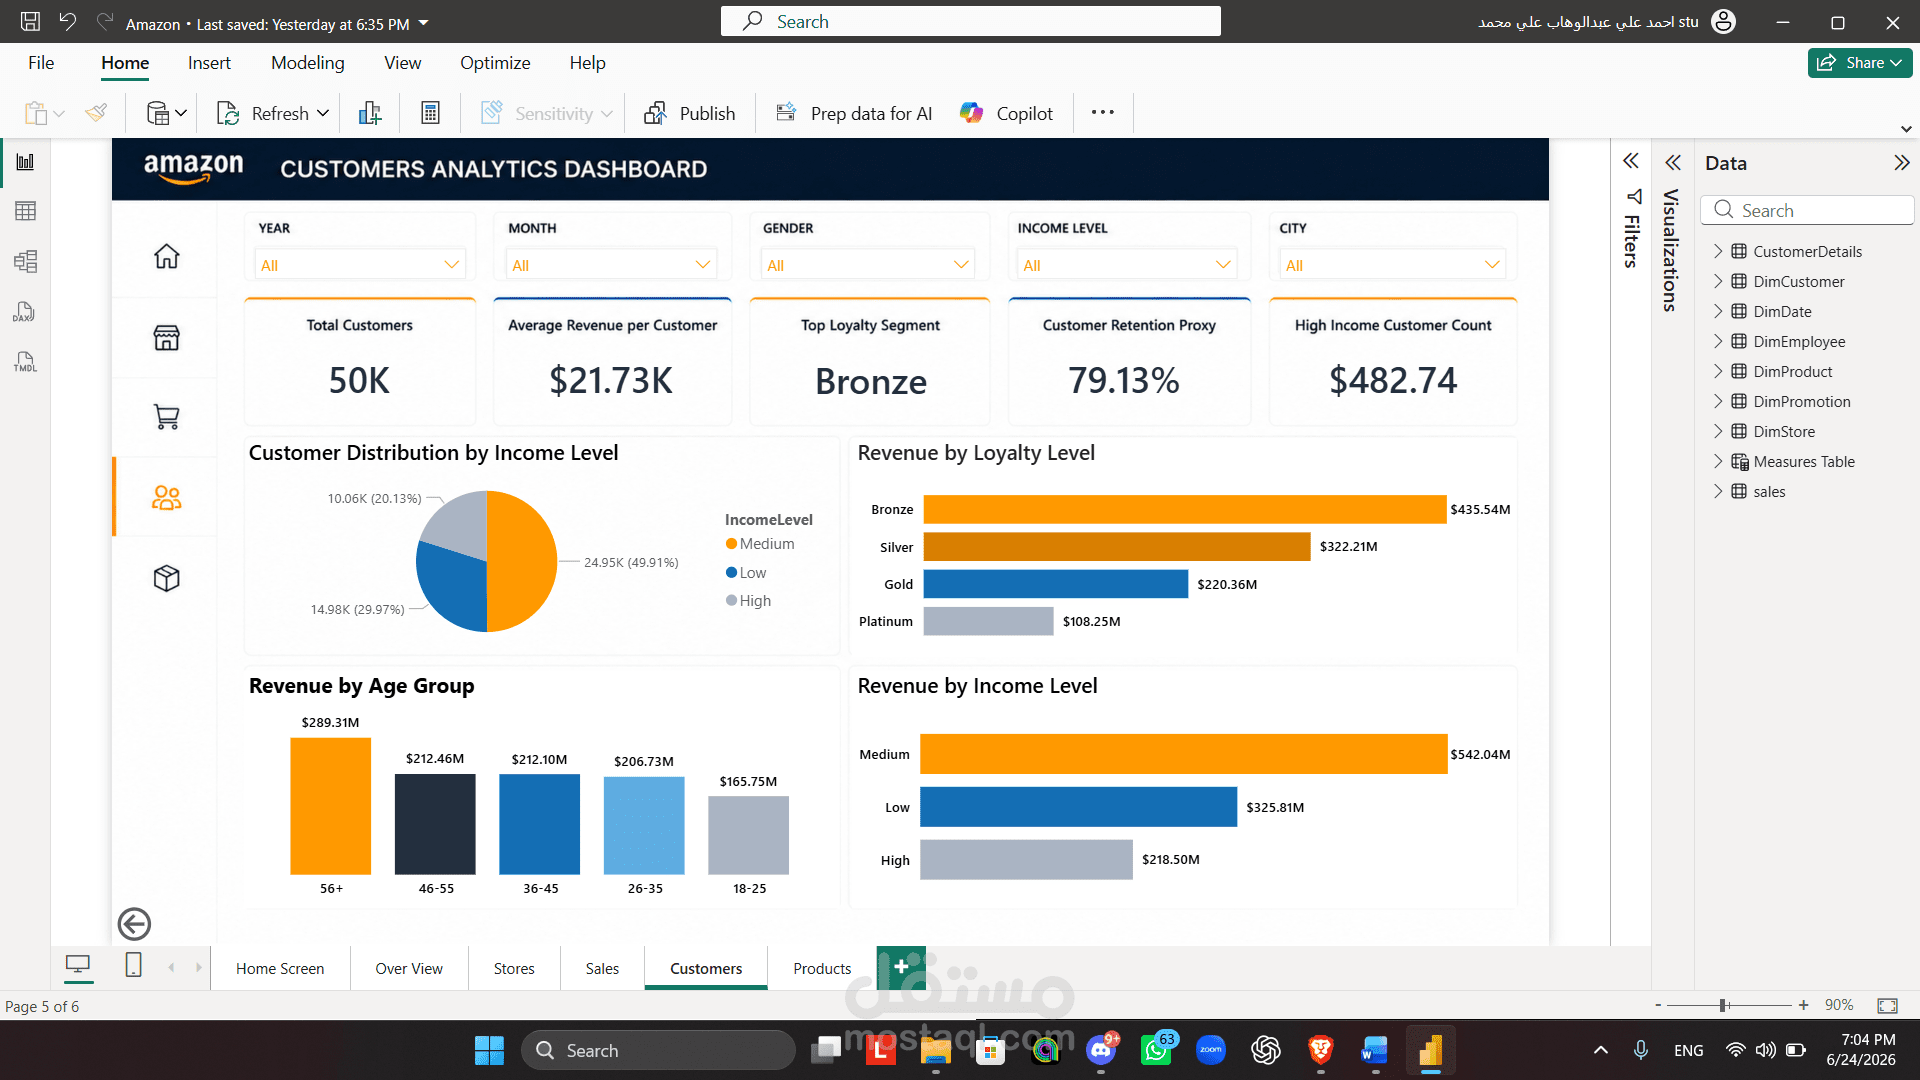Switch to the Sales page tab
Screen dimensions: 1920x1080
pyautogui.click(x=602, y=968)
